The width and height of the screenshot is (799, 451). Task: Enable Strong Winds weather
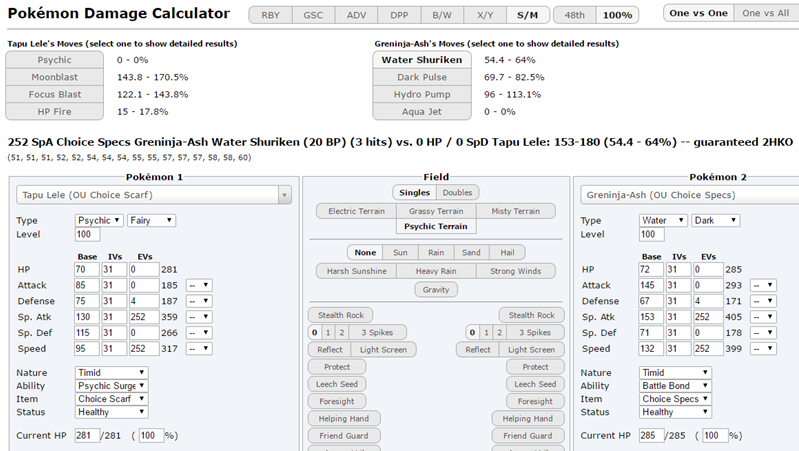516,271
